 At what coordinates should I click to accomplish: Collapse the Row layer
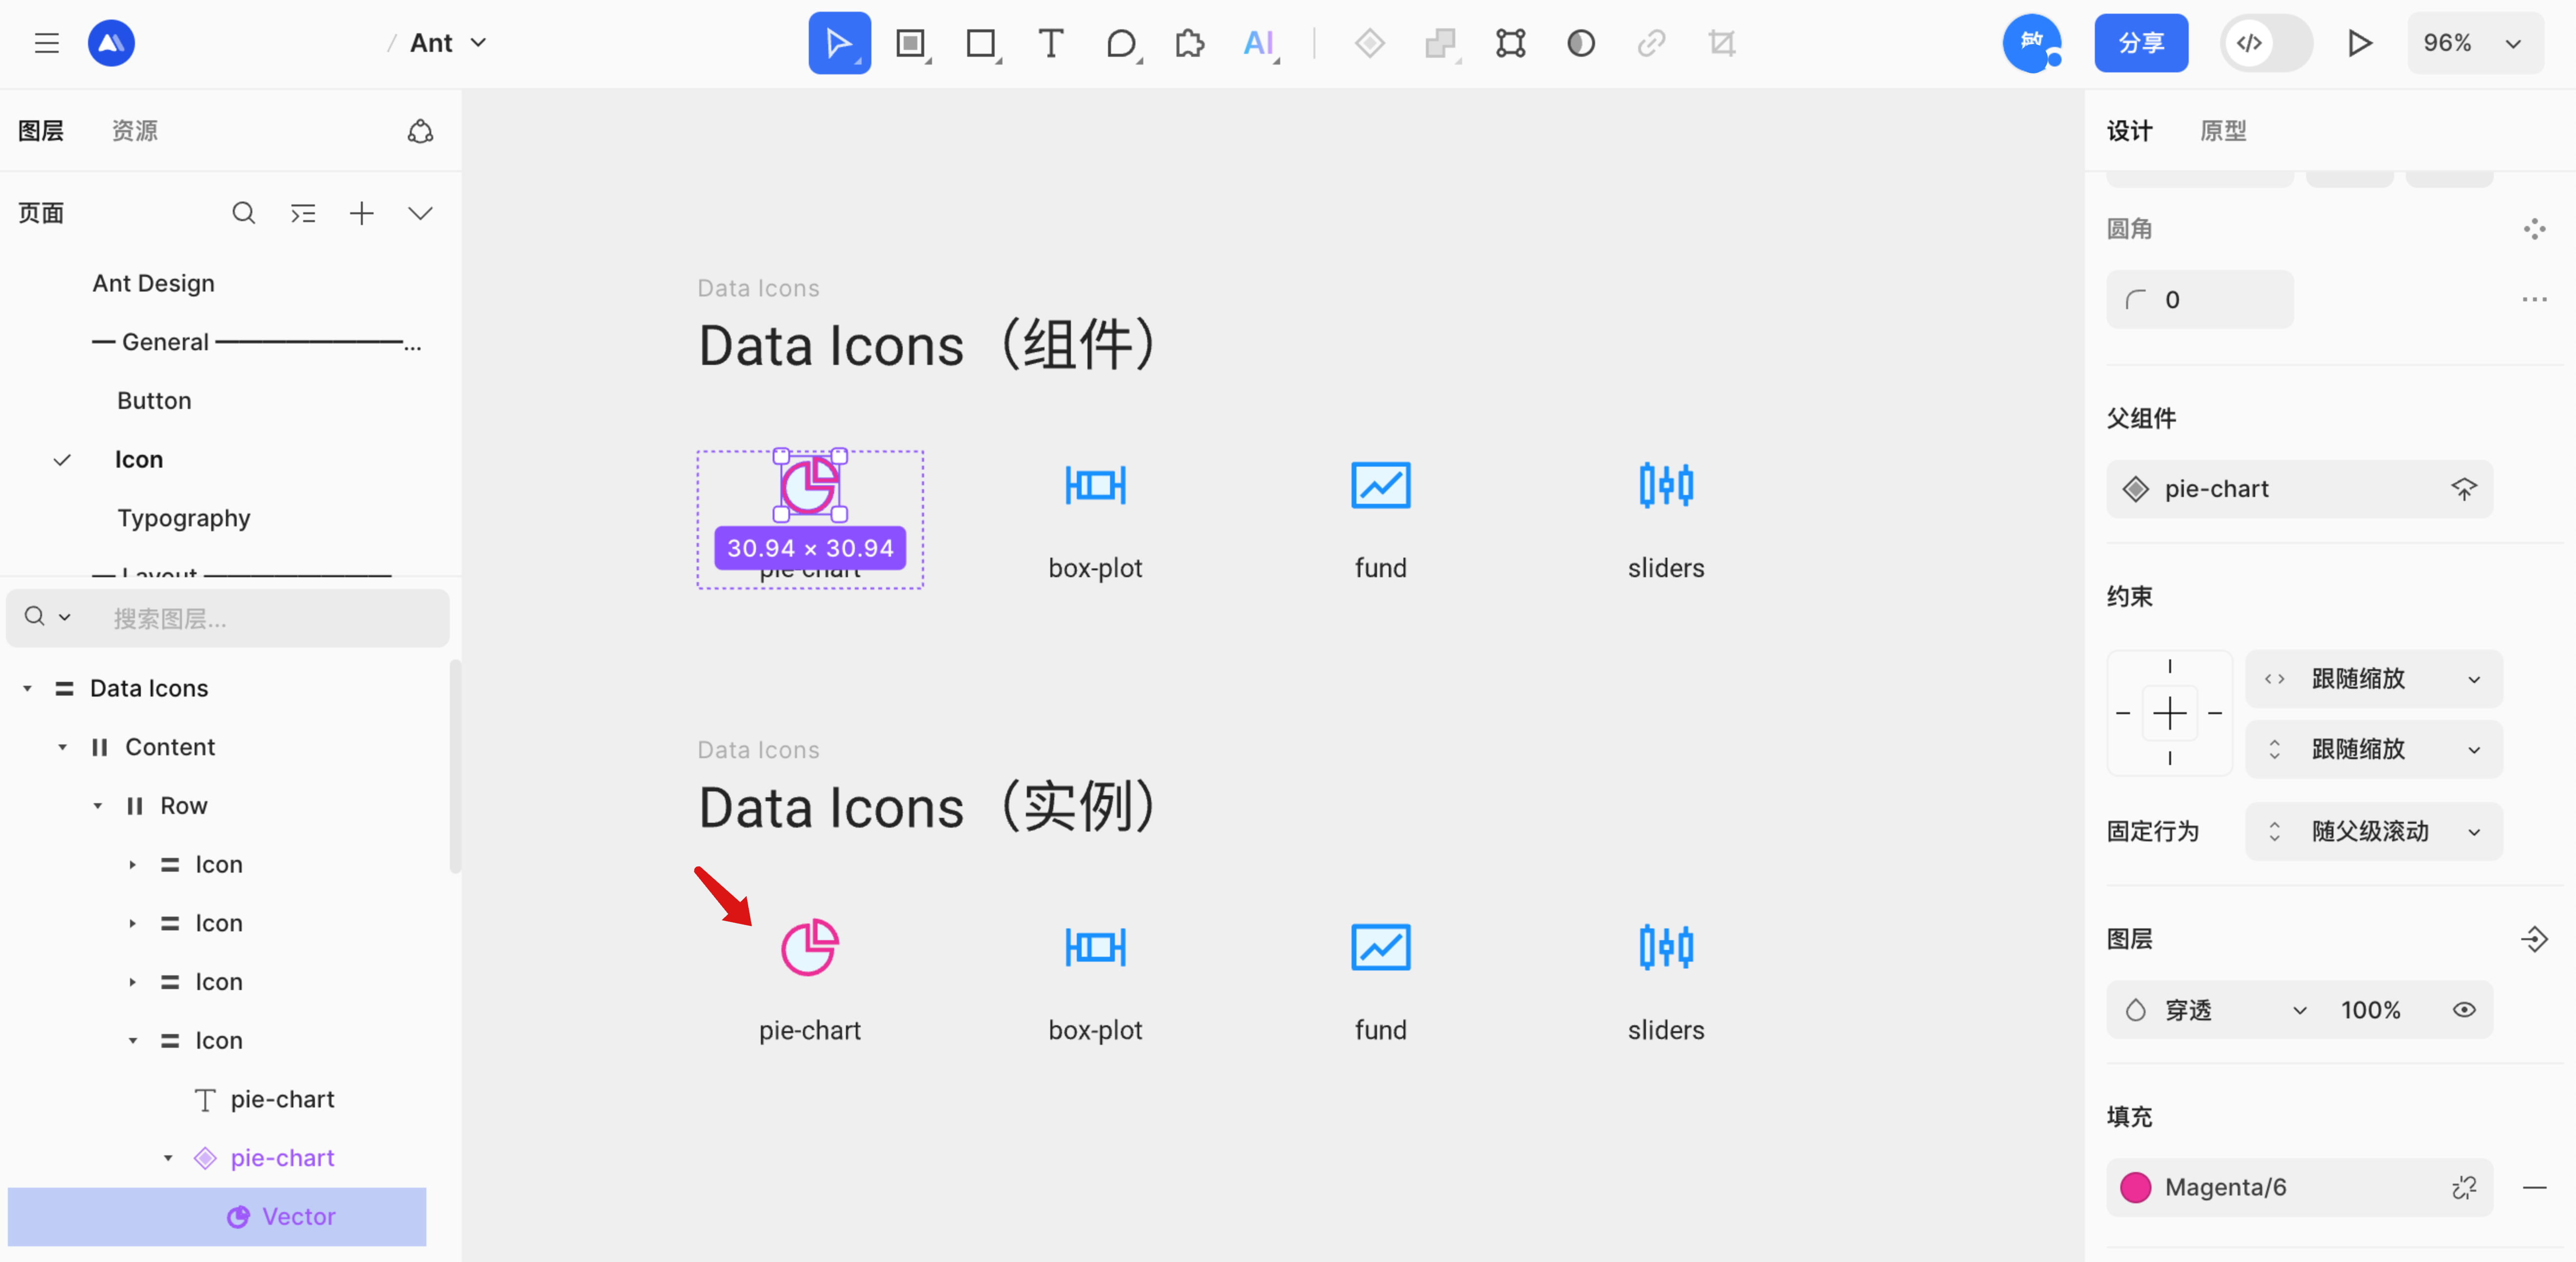coord(98,806)
